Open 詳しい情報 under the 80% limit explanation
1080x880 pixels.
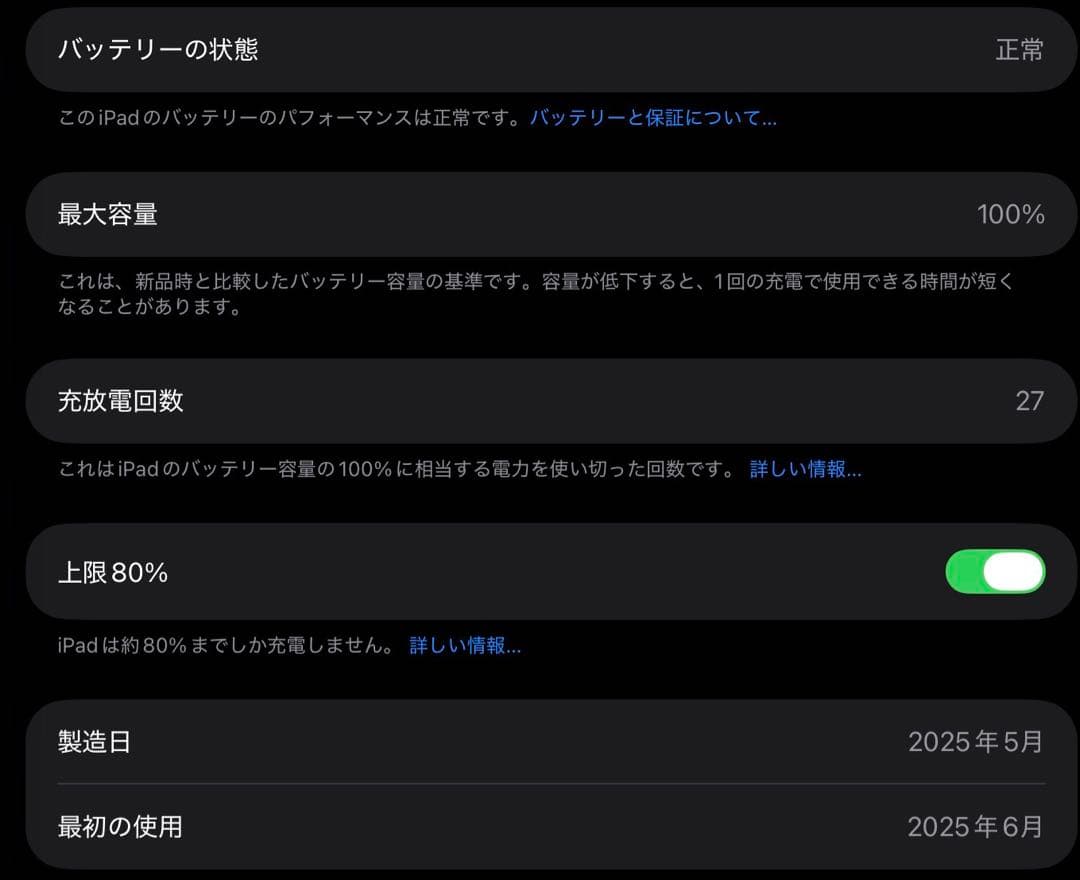click(466, 645)
